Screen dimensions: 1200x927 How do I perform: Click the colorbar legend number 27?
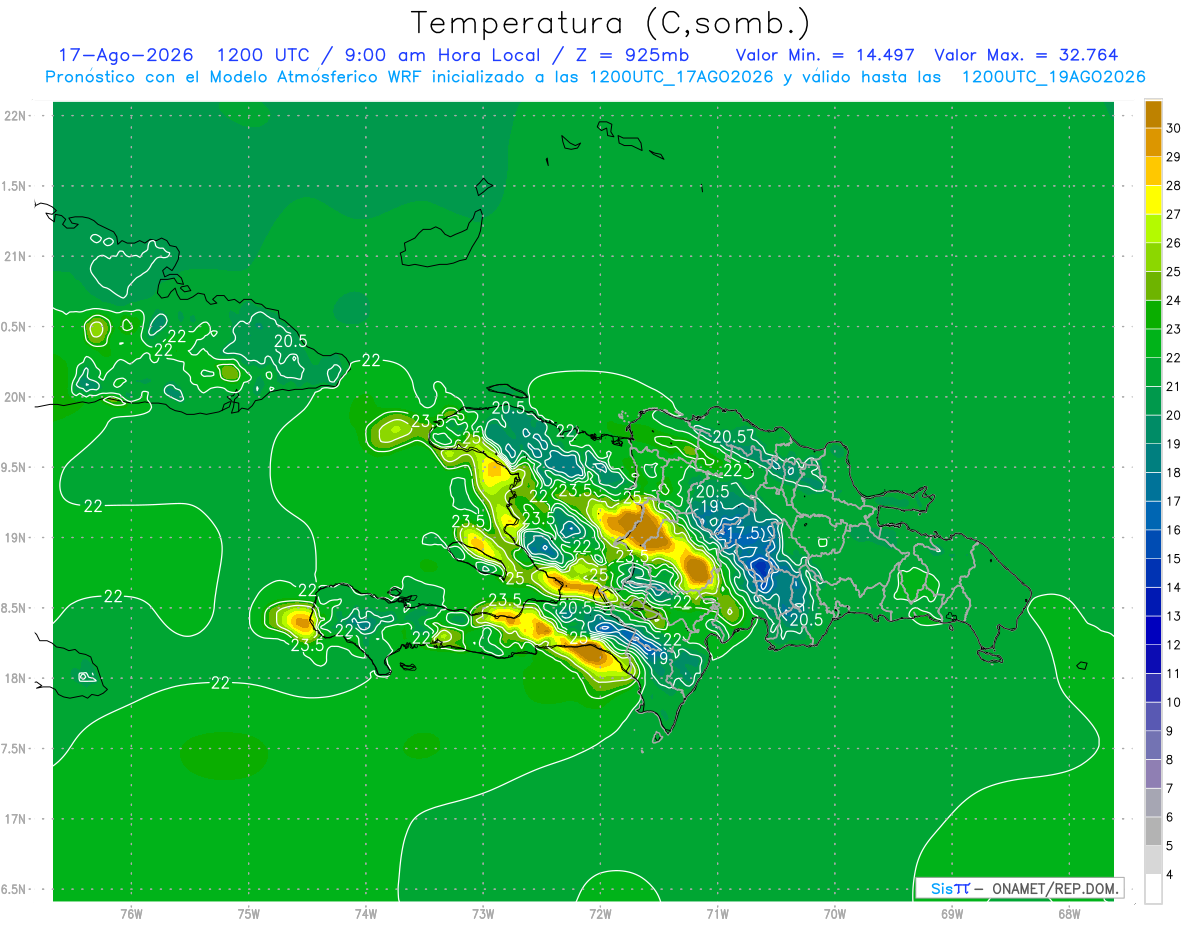(x=1174, y=214)
